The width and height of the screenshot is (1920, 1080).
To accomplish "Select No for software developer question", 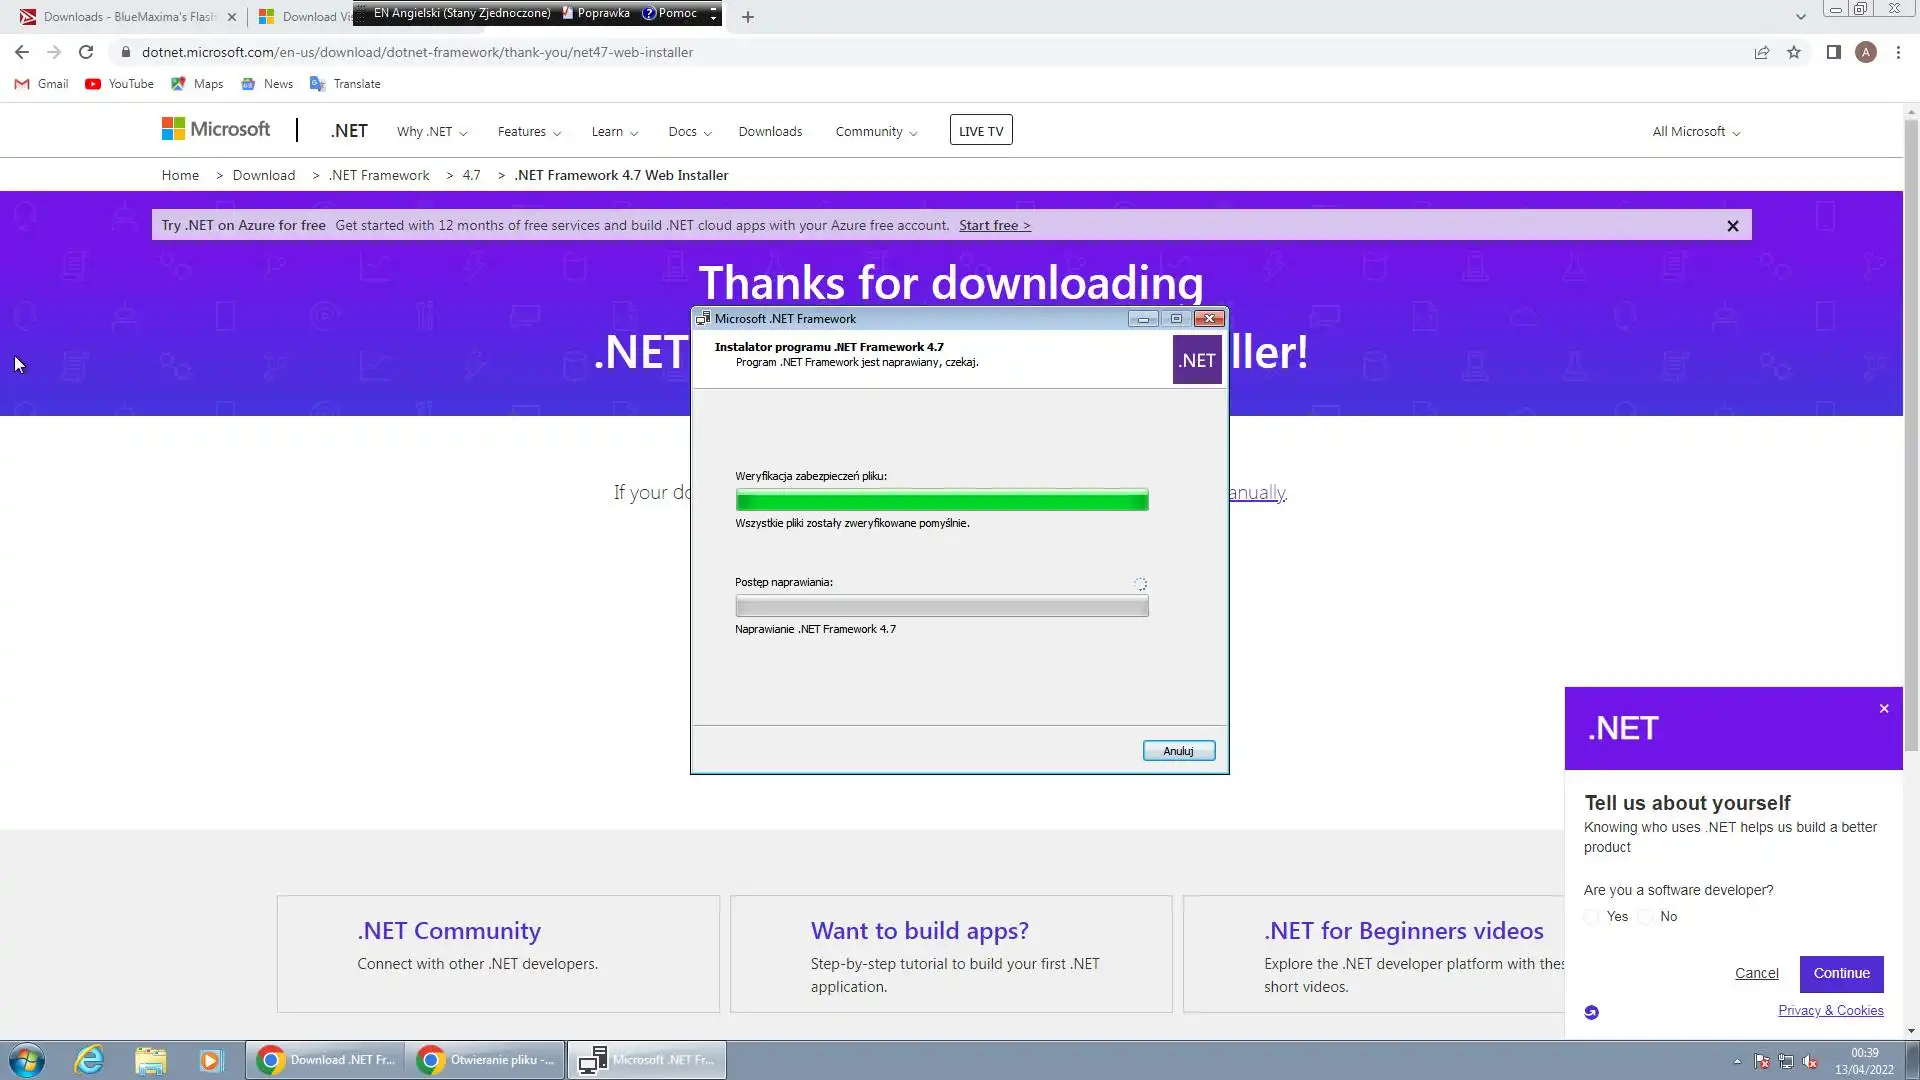I will point(1646,917).
